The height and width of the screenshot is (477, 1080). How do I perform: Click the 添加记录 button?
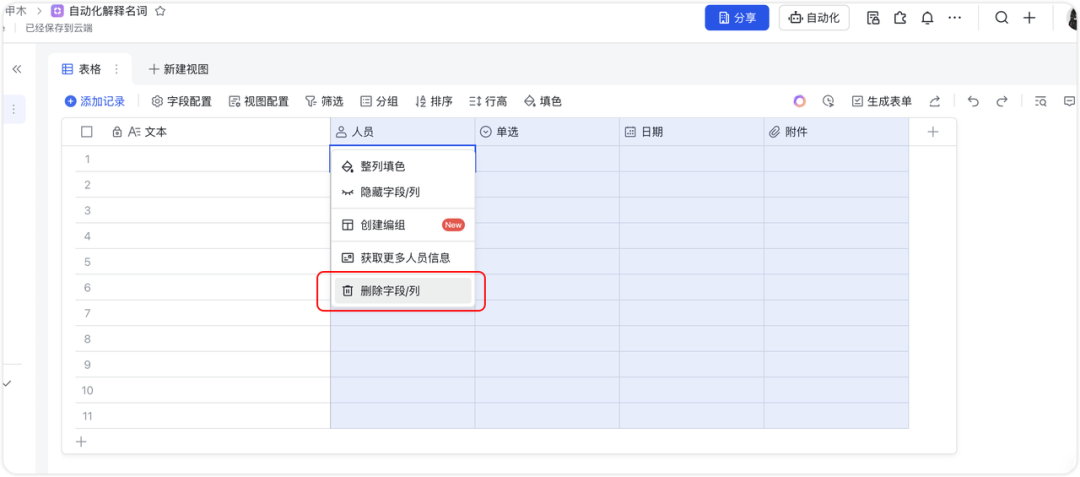pyautogui.click(x=94, y=101)
